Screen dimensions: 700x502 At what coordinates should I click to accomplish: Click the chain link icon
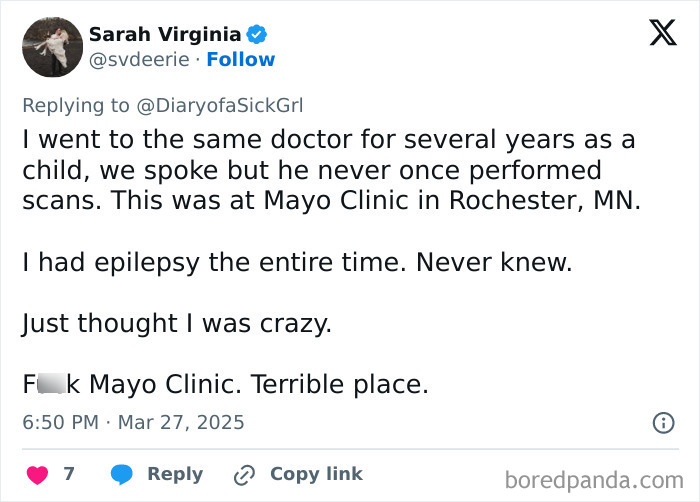click(x=244, y=474)
